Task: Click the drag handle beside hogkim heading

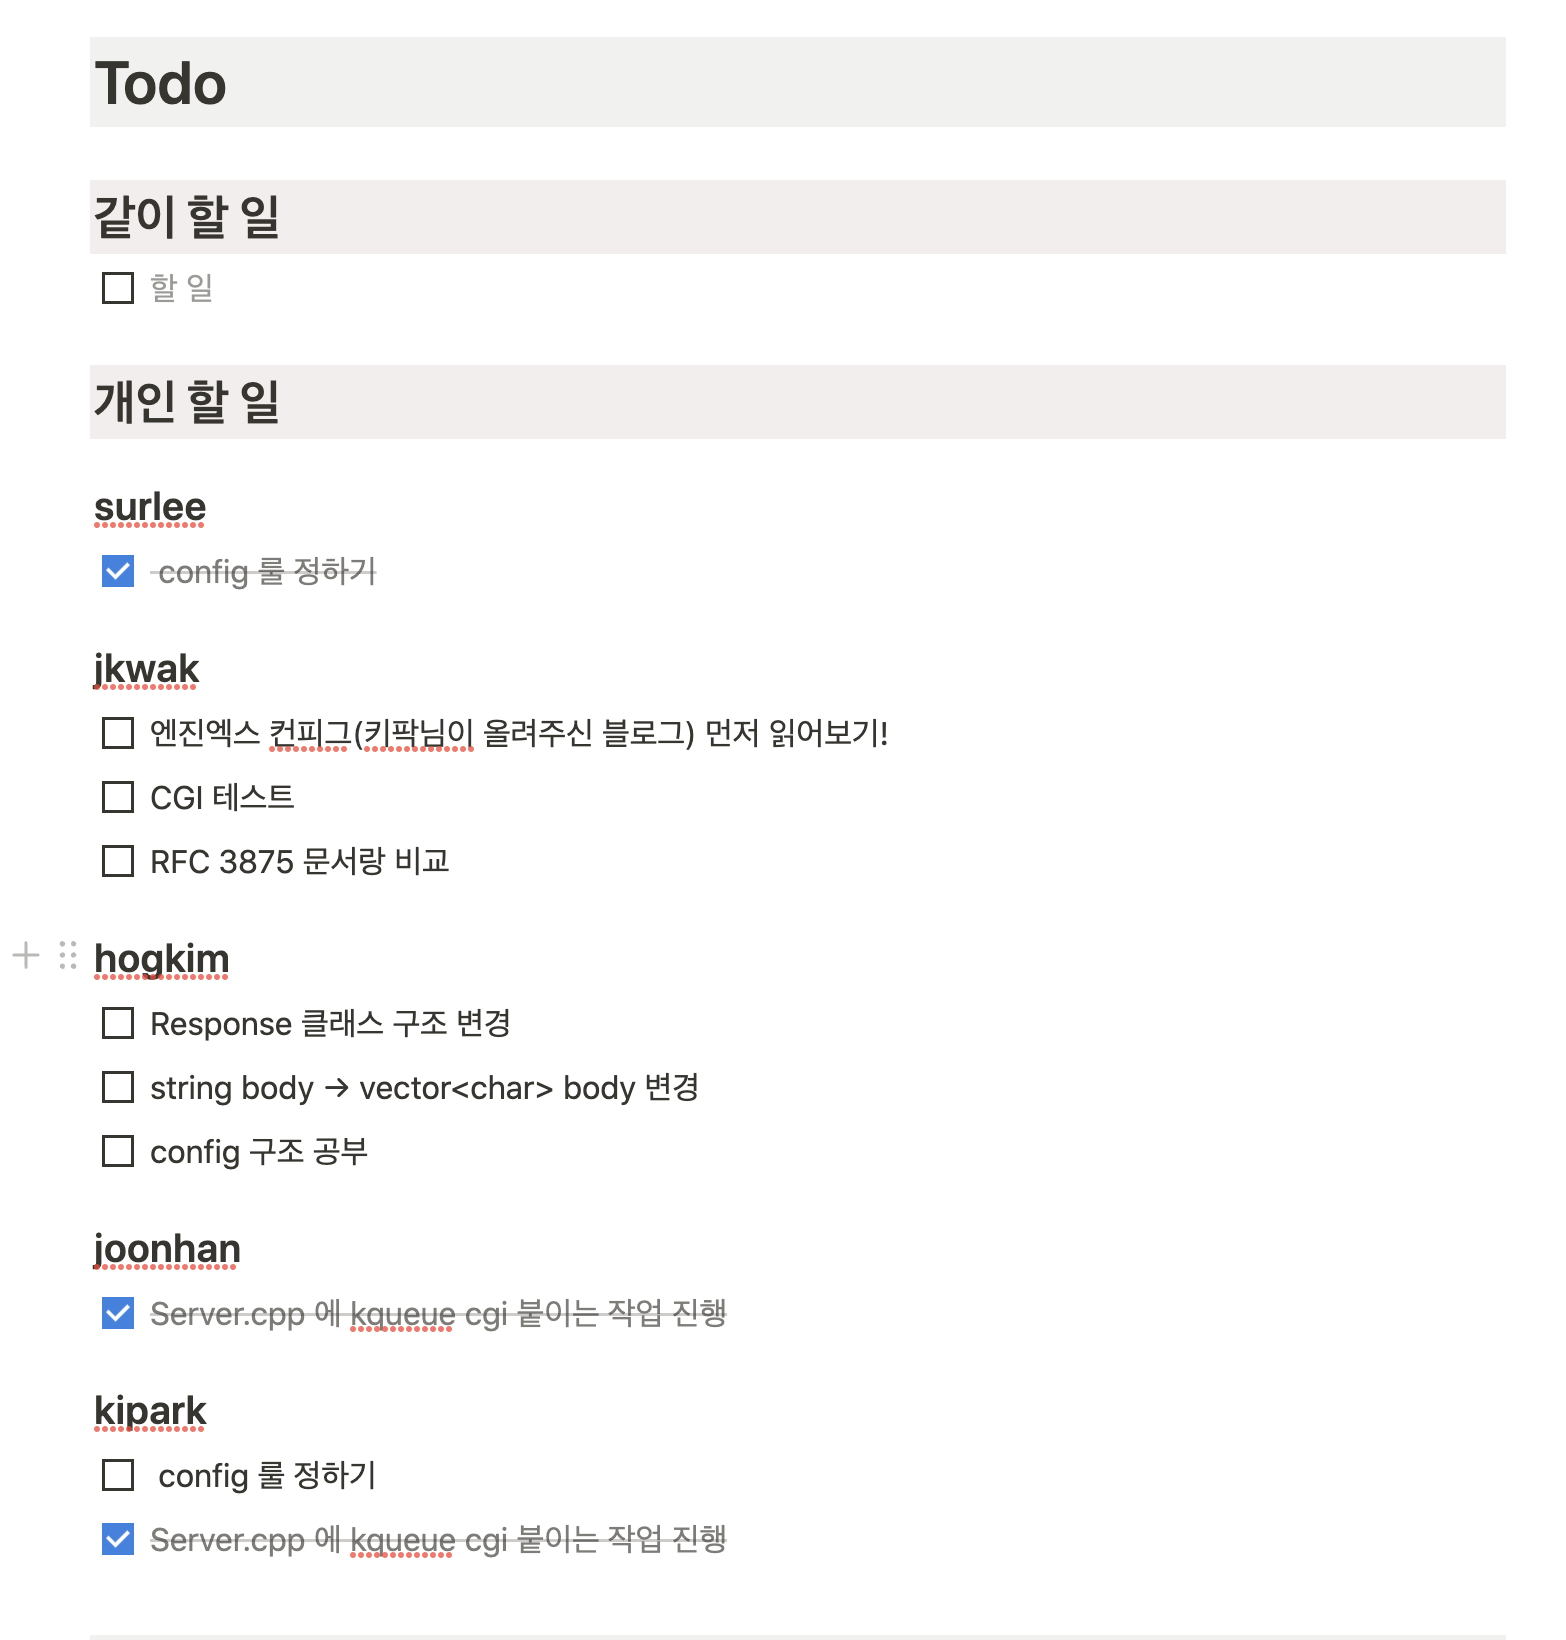Action: pos(68,956)
